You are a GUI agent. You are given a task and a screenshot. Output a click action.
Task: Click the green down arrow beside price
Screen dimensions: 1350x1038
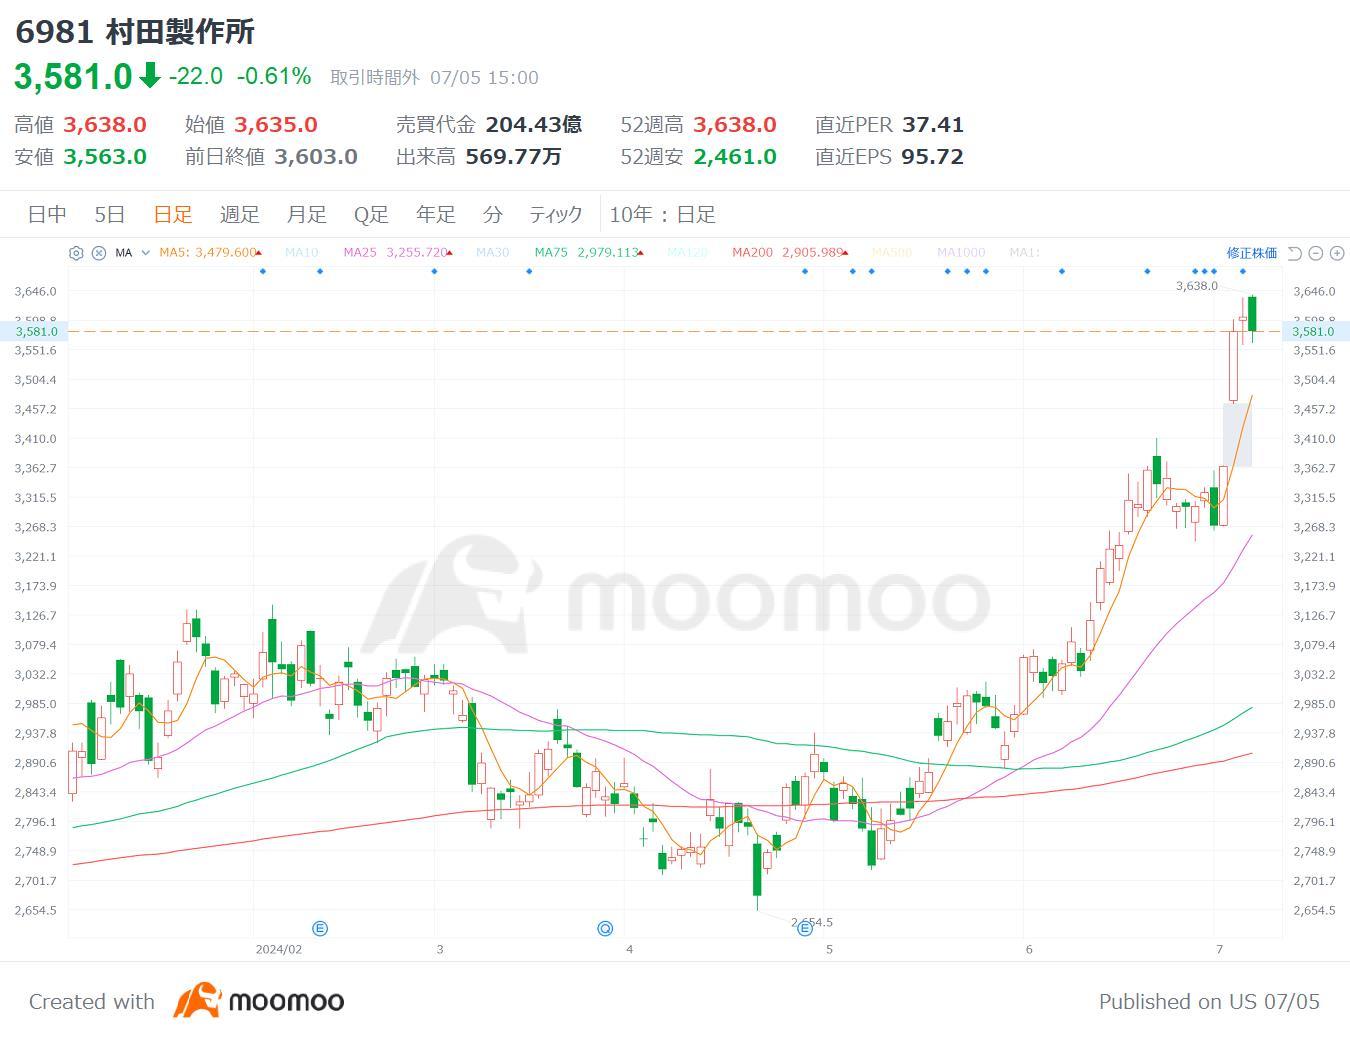coord(150,76)
